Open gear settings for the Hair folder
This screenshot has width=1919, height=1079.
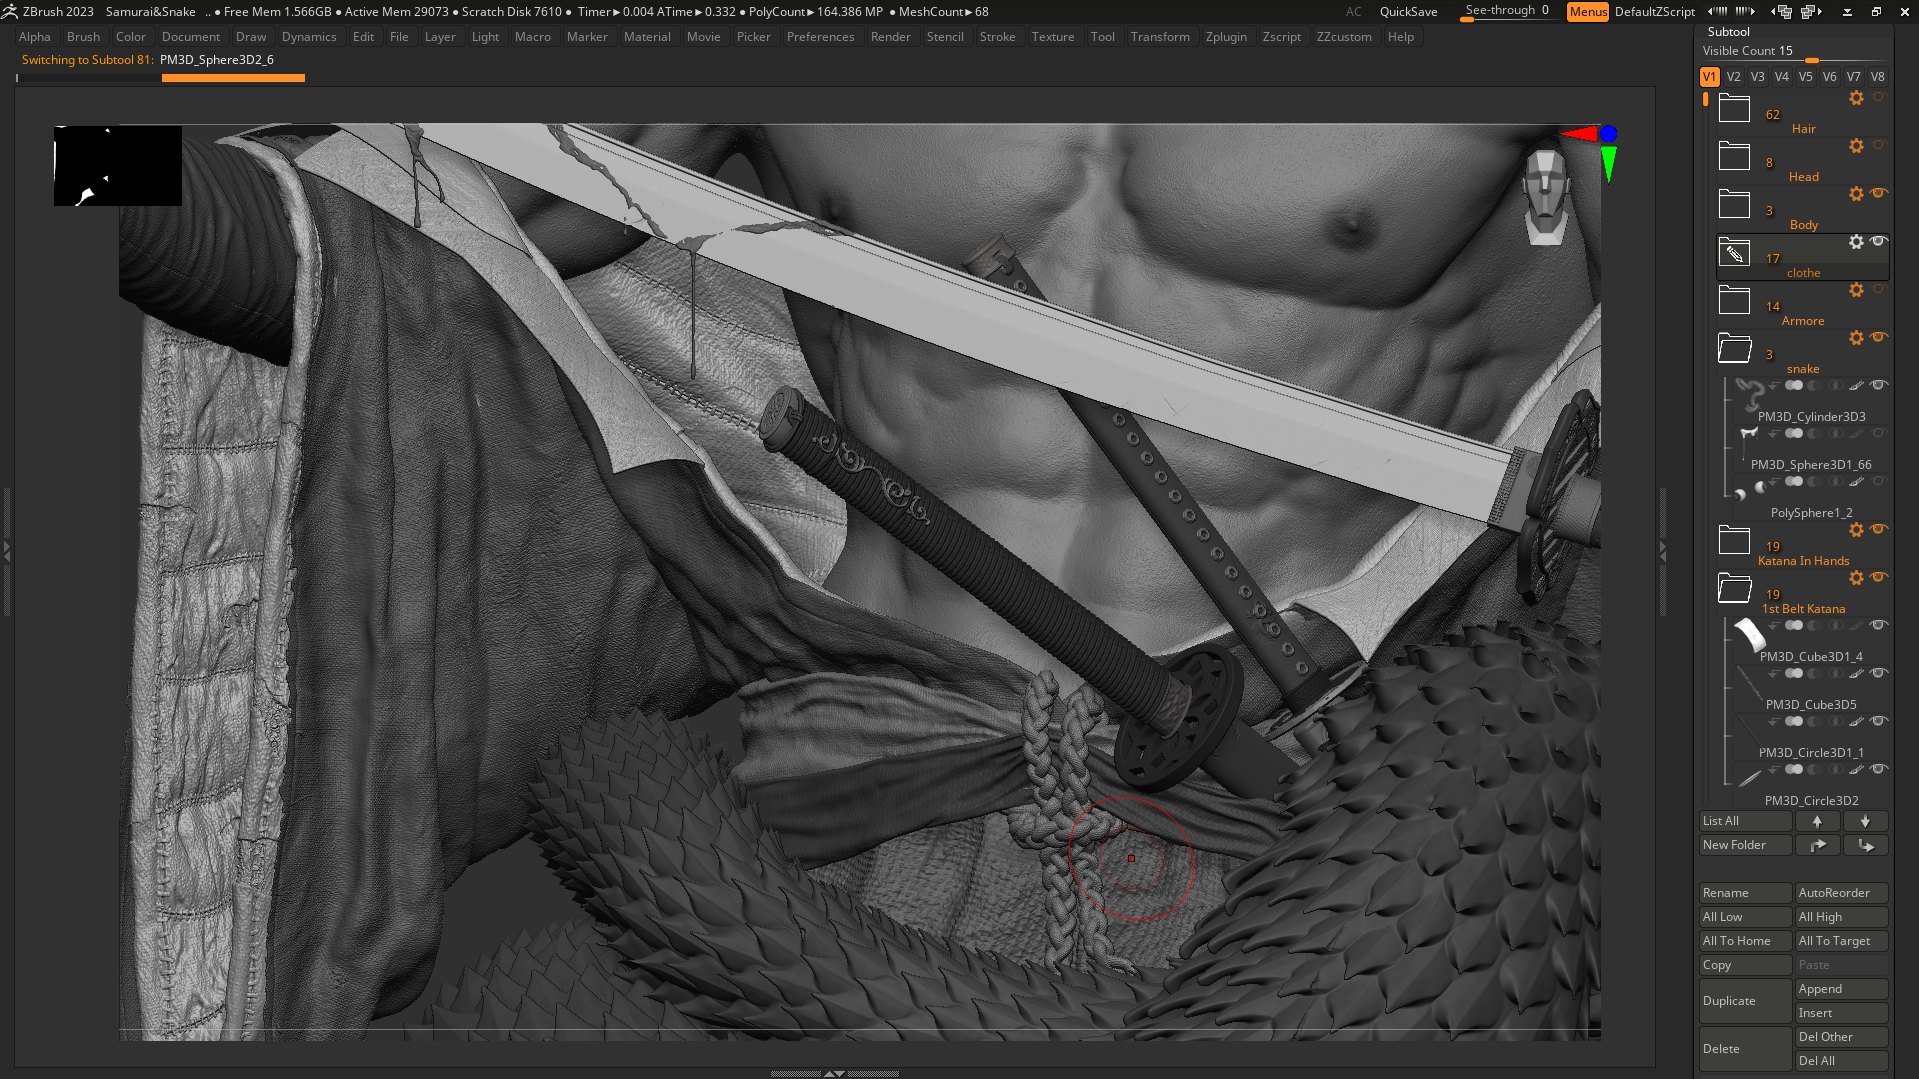click(x=1856, y=97)
